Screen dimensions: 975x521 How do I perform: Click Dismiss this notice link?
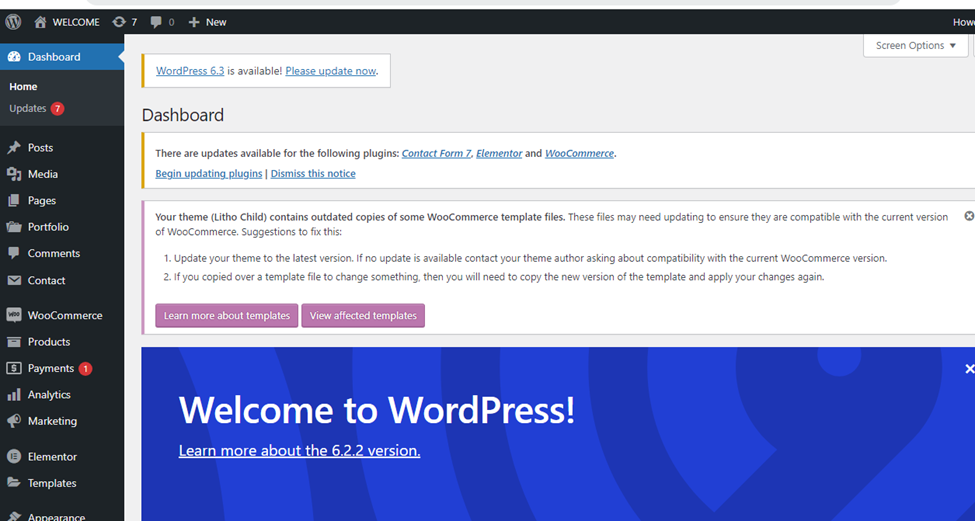[313, 173]
